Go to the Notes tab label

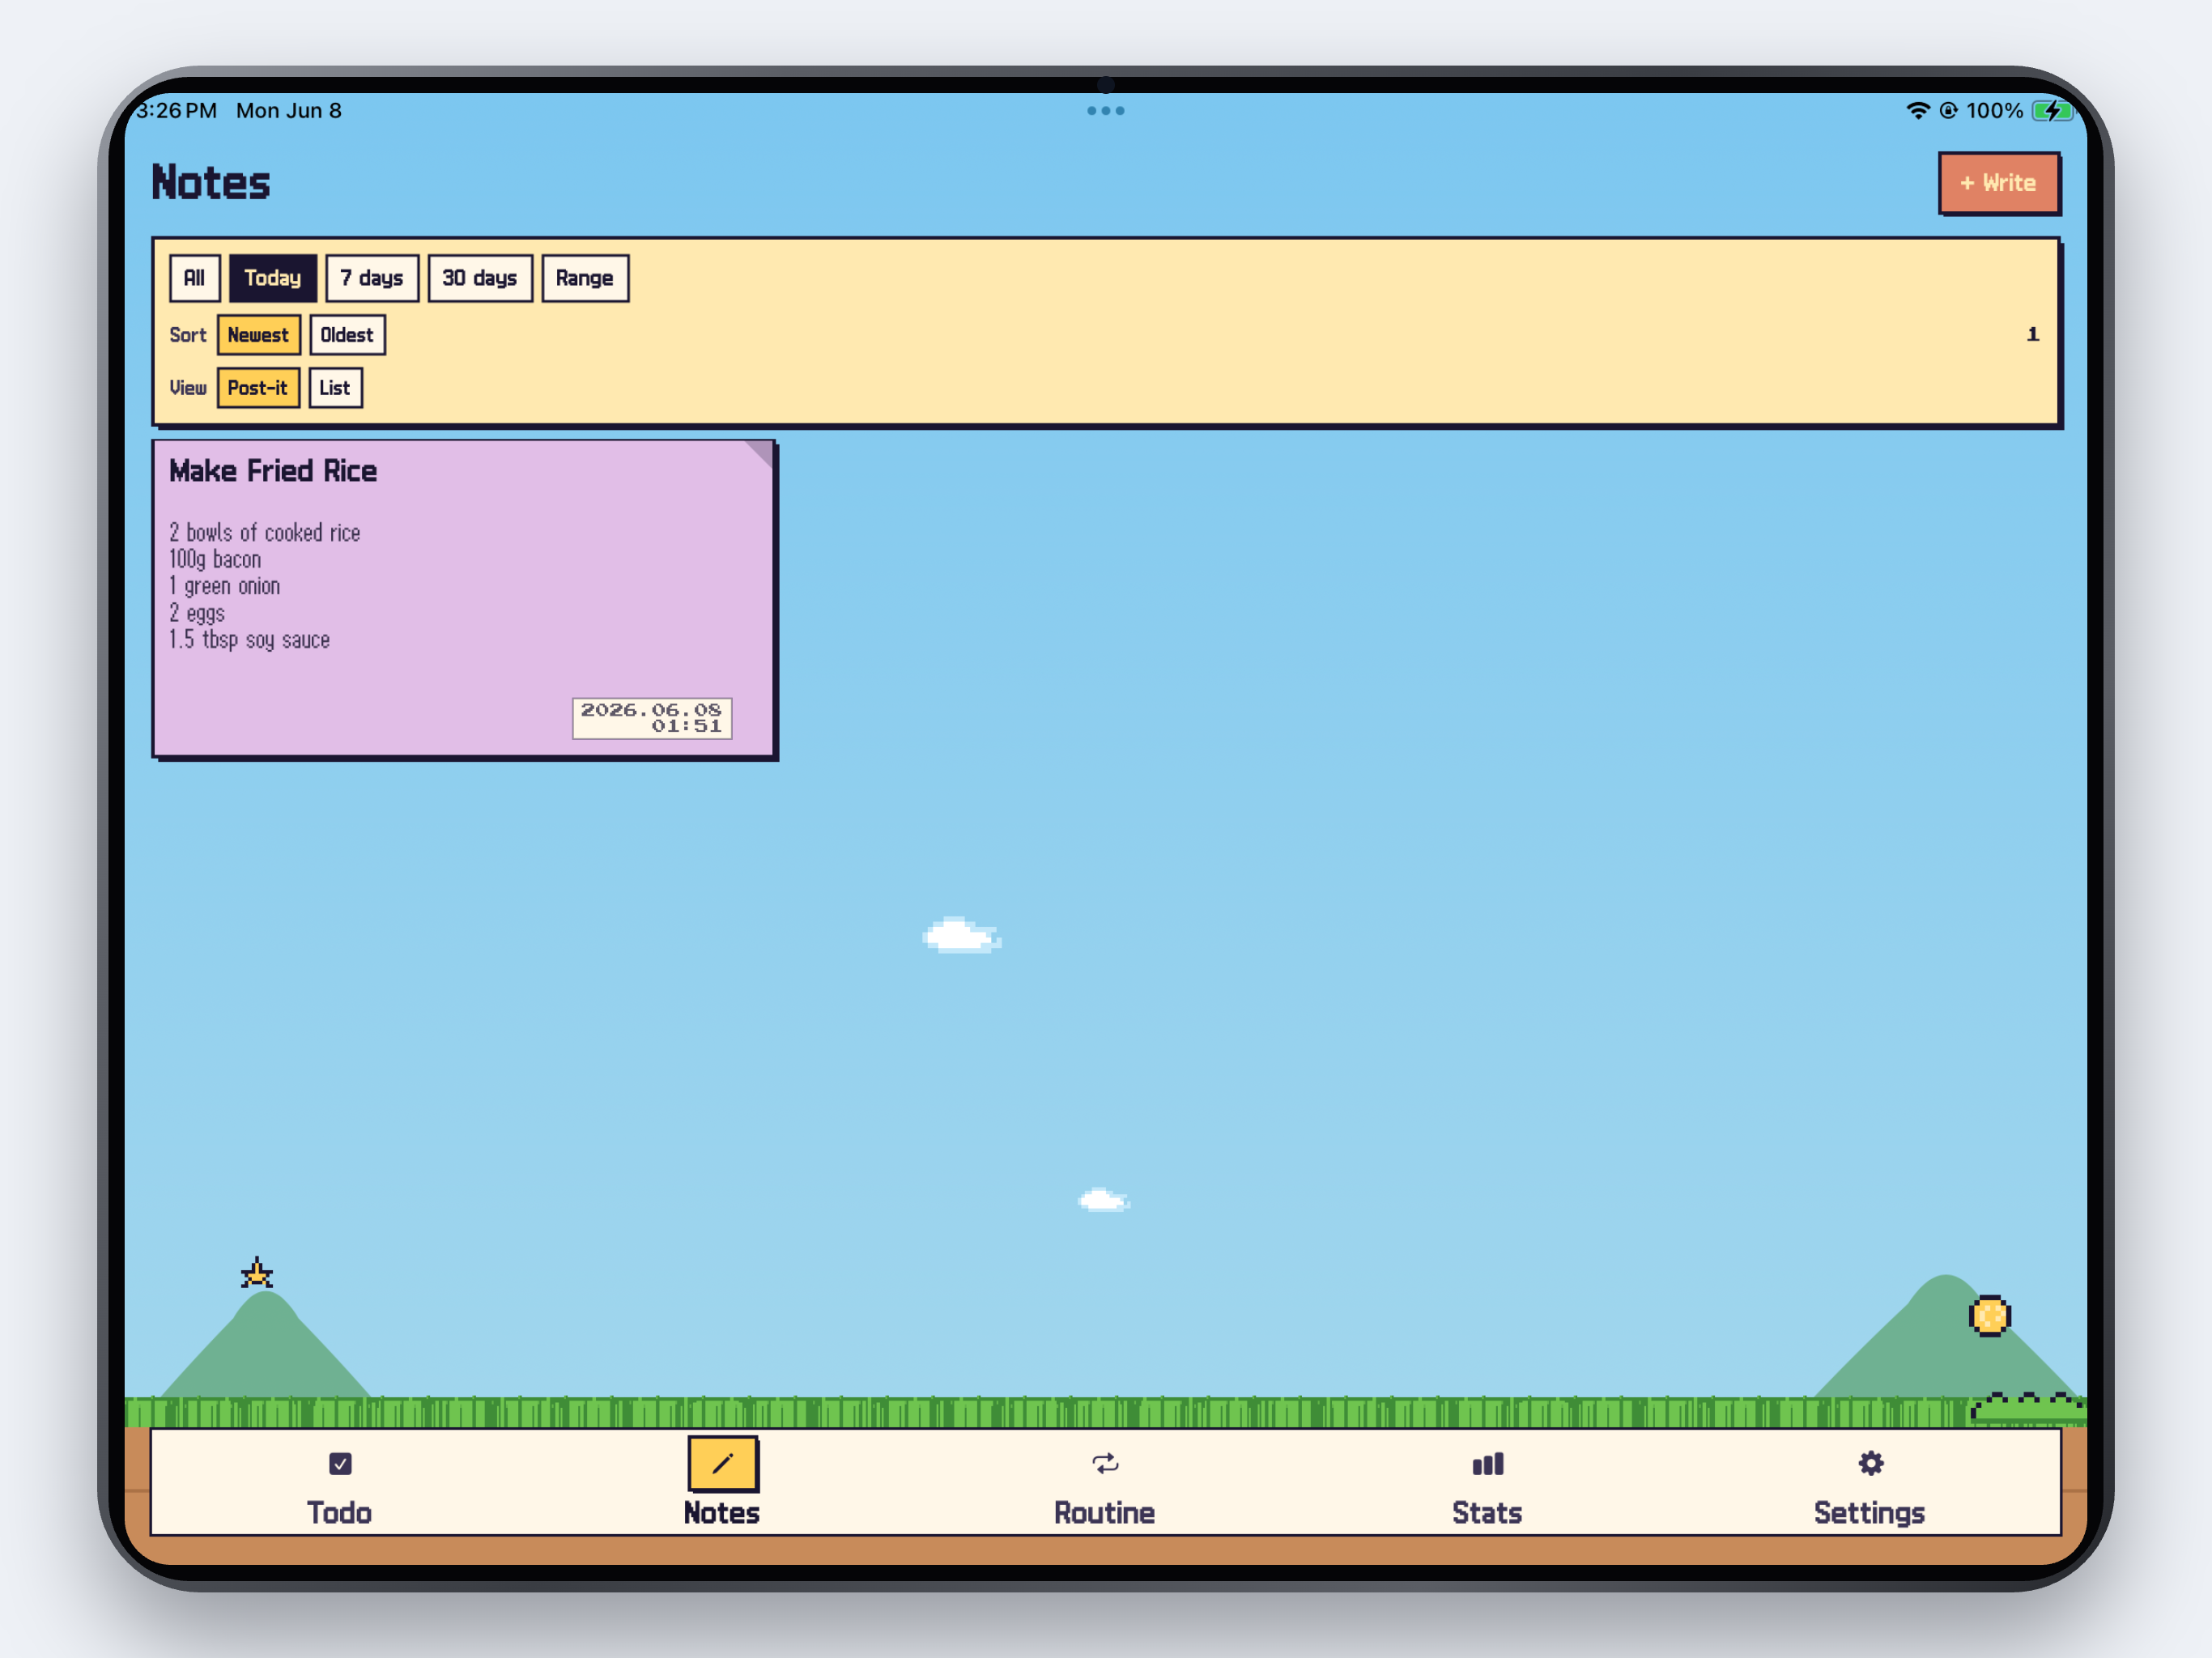pyautogui.click(x=722, y=1512)
